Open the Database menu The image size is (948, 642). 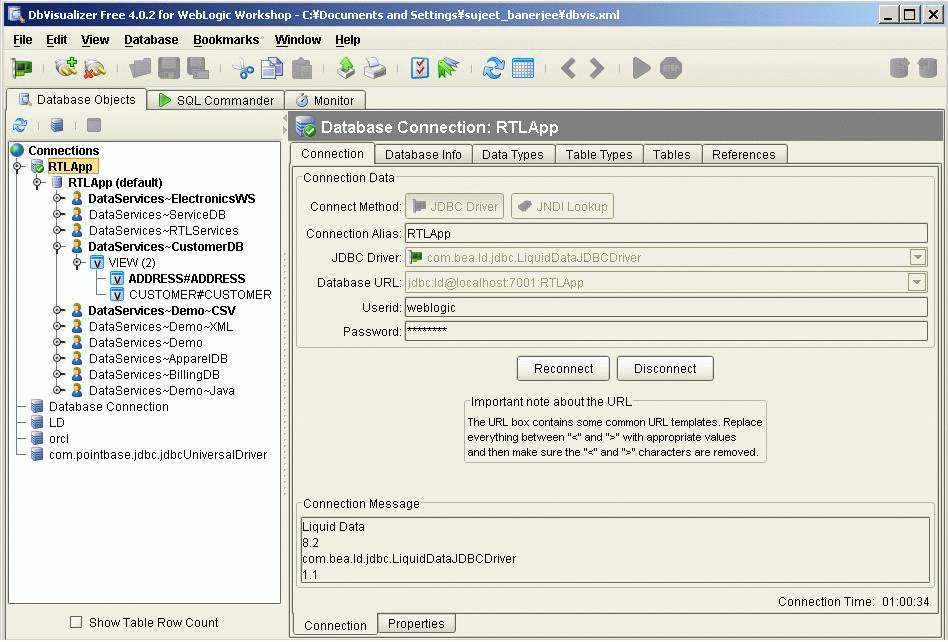[x=151, y=40]
